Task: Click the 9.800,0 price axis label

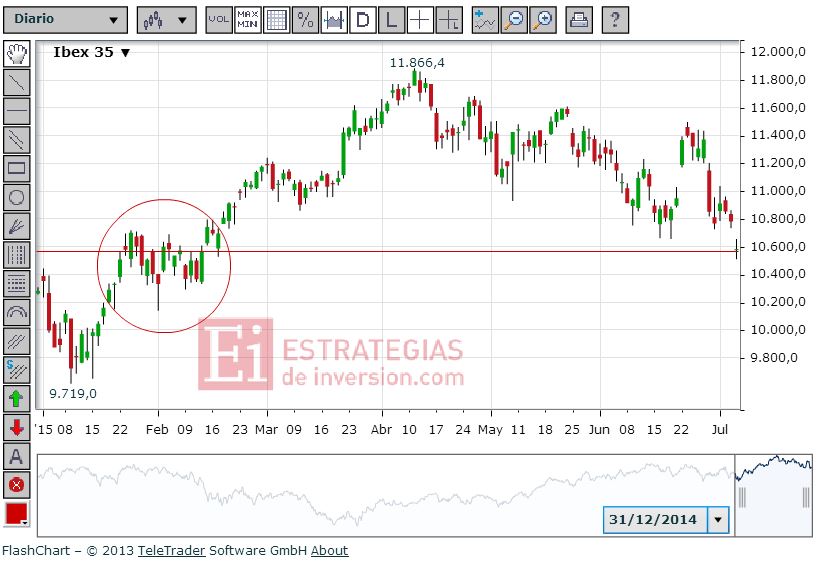Action: [774, 358]
